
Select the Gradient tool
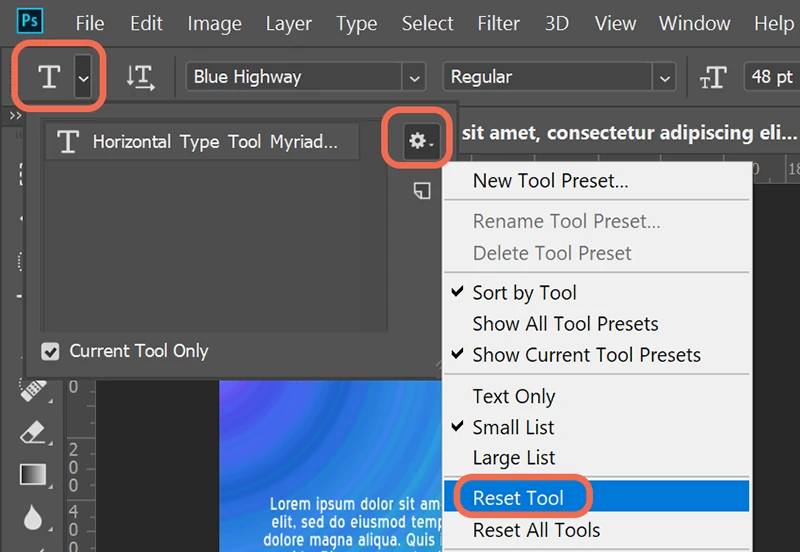pyautogui.click(x=33, y=474)
